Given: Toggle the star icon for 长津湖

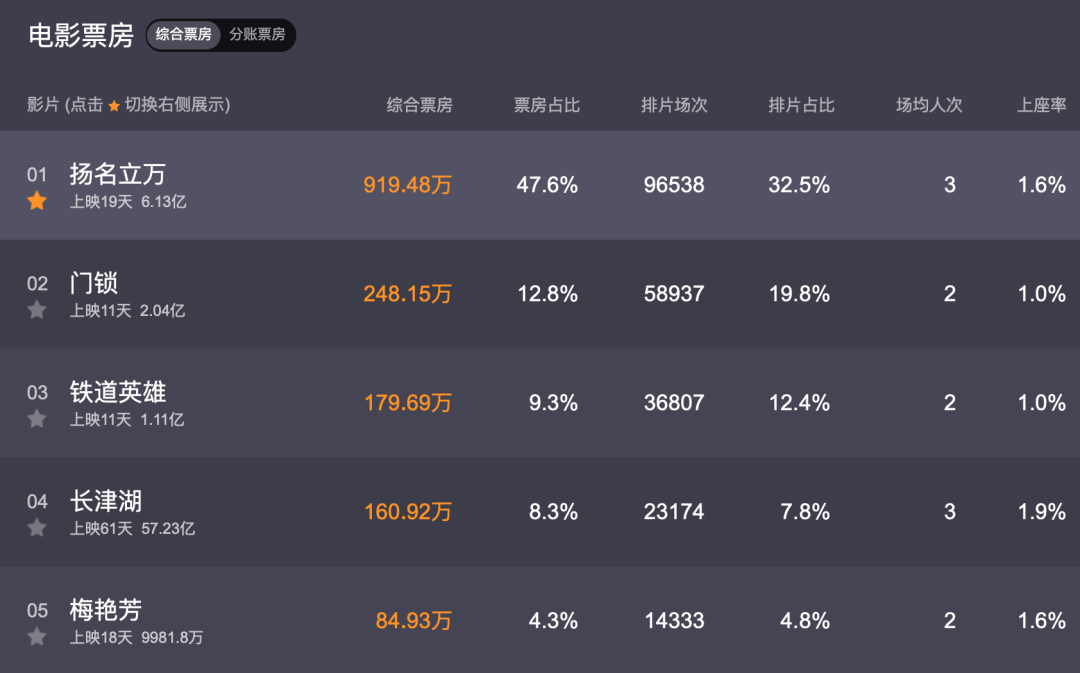Looking at the screenshot, I should coord(37,528).
